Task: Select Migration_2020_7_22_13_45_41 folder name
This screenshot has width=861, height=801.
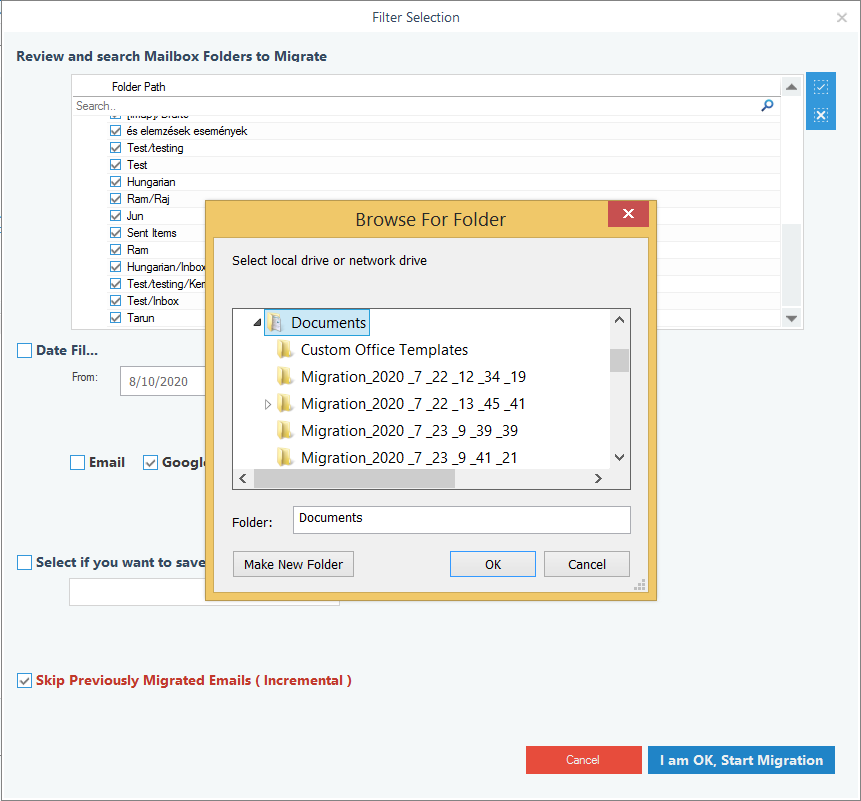Action: [413, 404]
